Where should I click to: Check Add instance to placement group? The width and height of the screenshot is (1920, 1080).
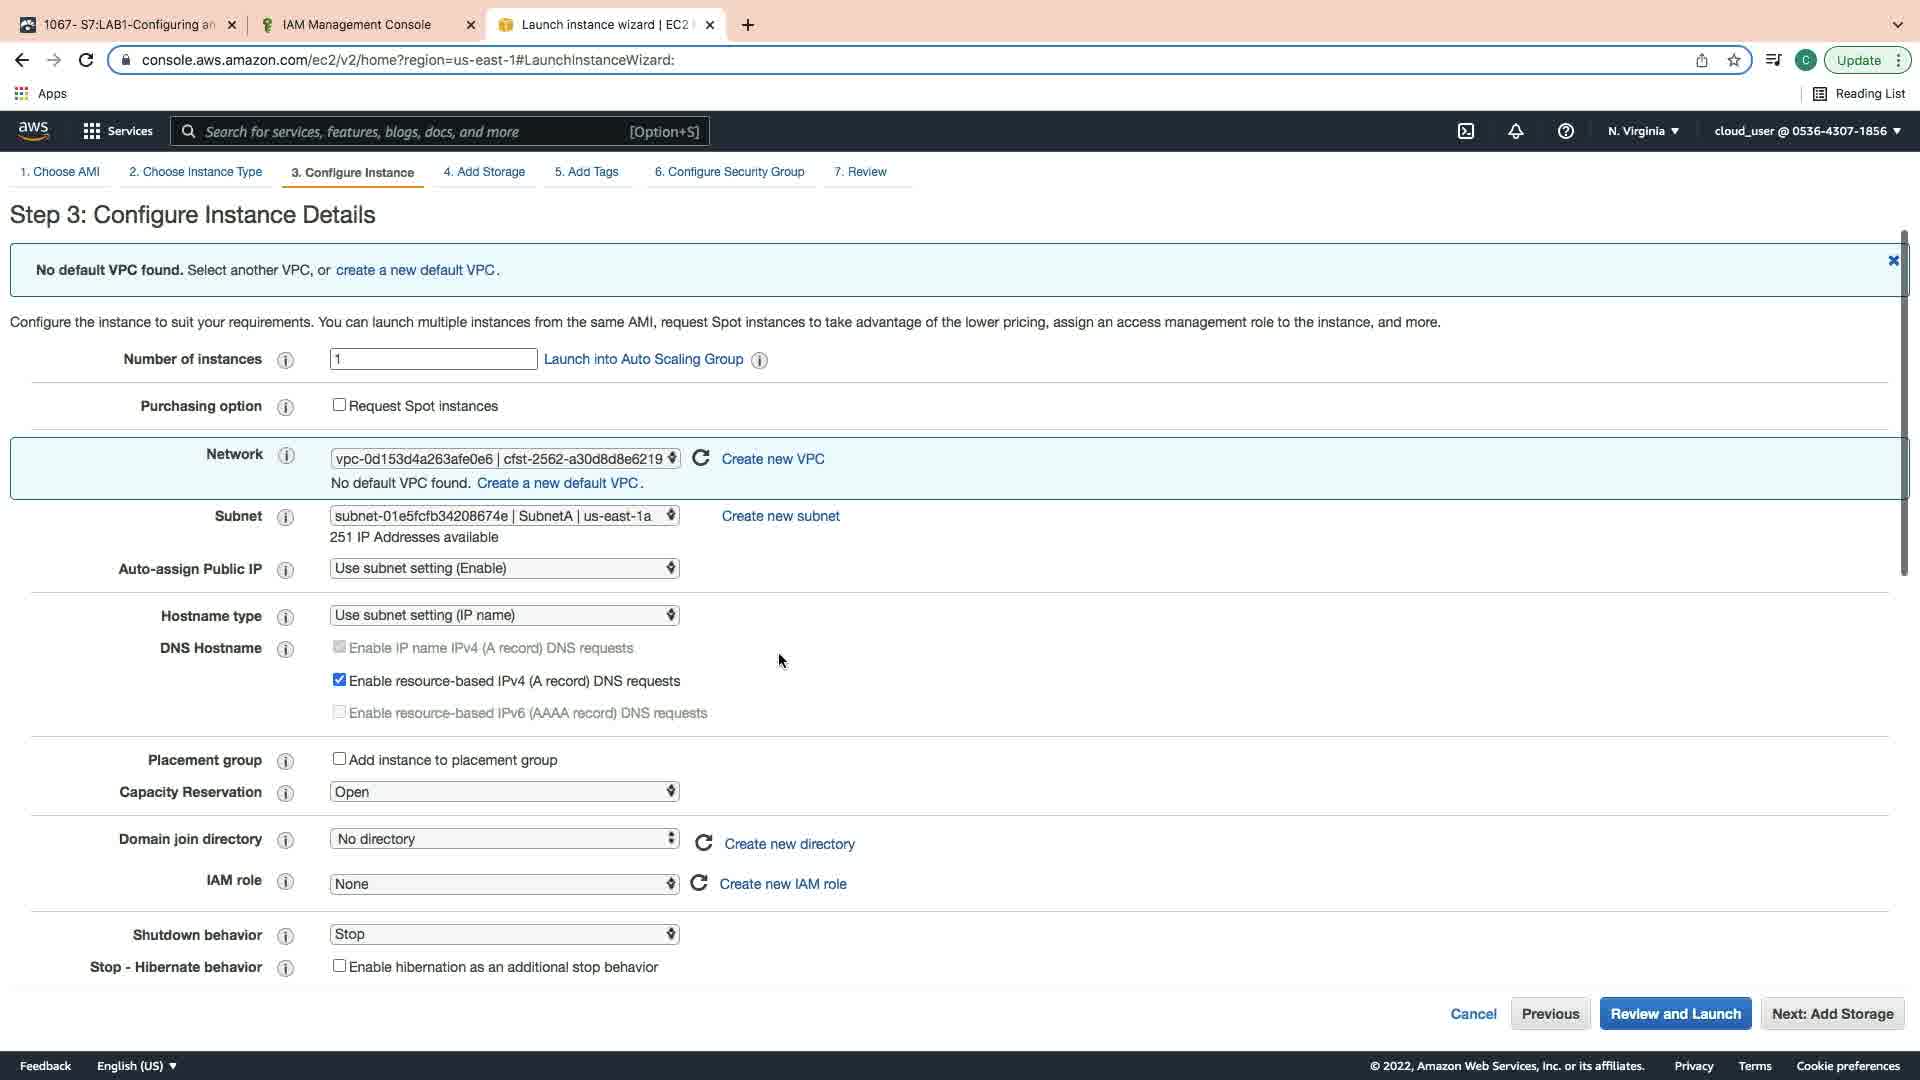(x=339, y=759)
